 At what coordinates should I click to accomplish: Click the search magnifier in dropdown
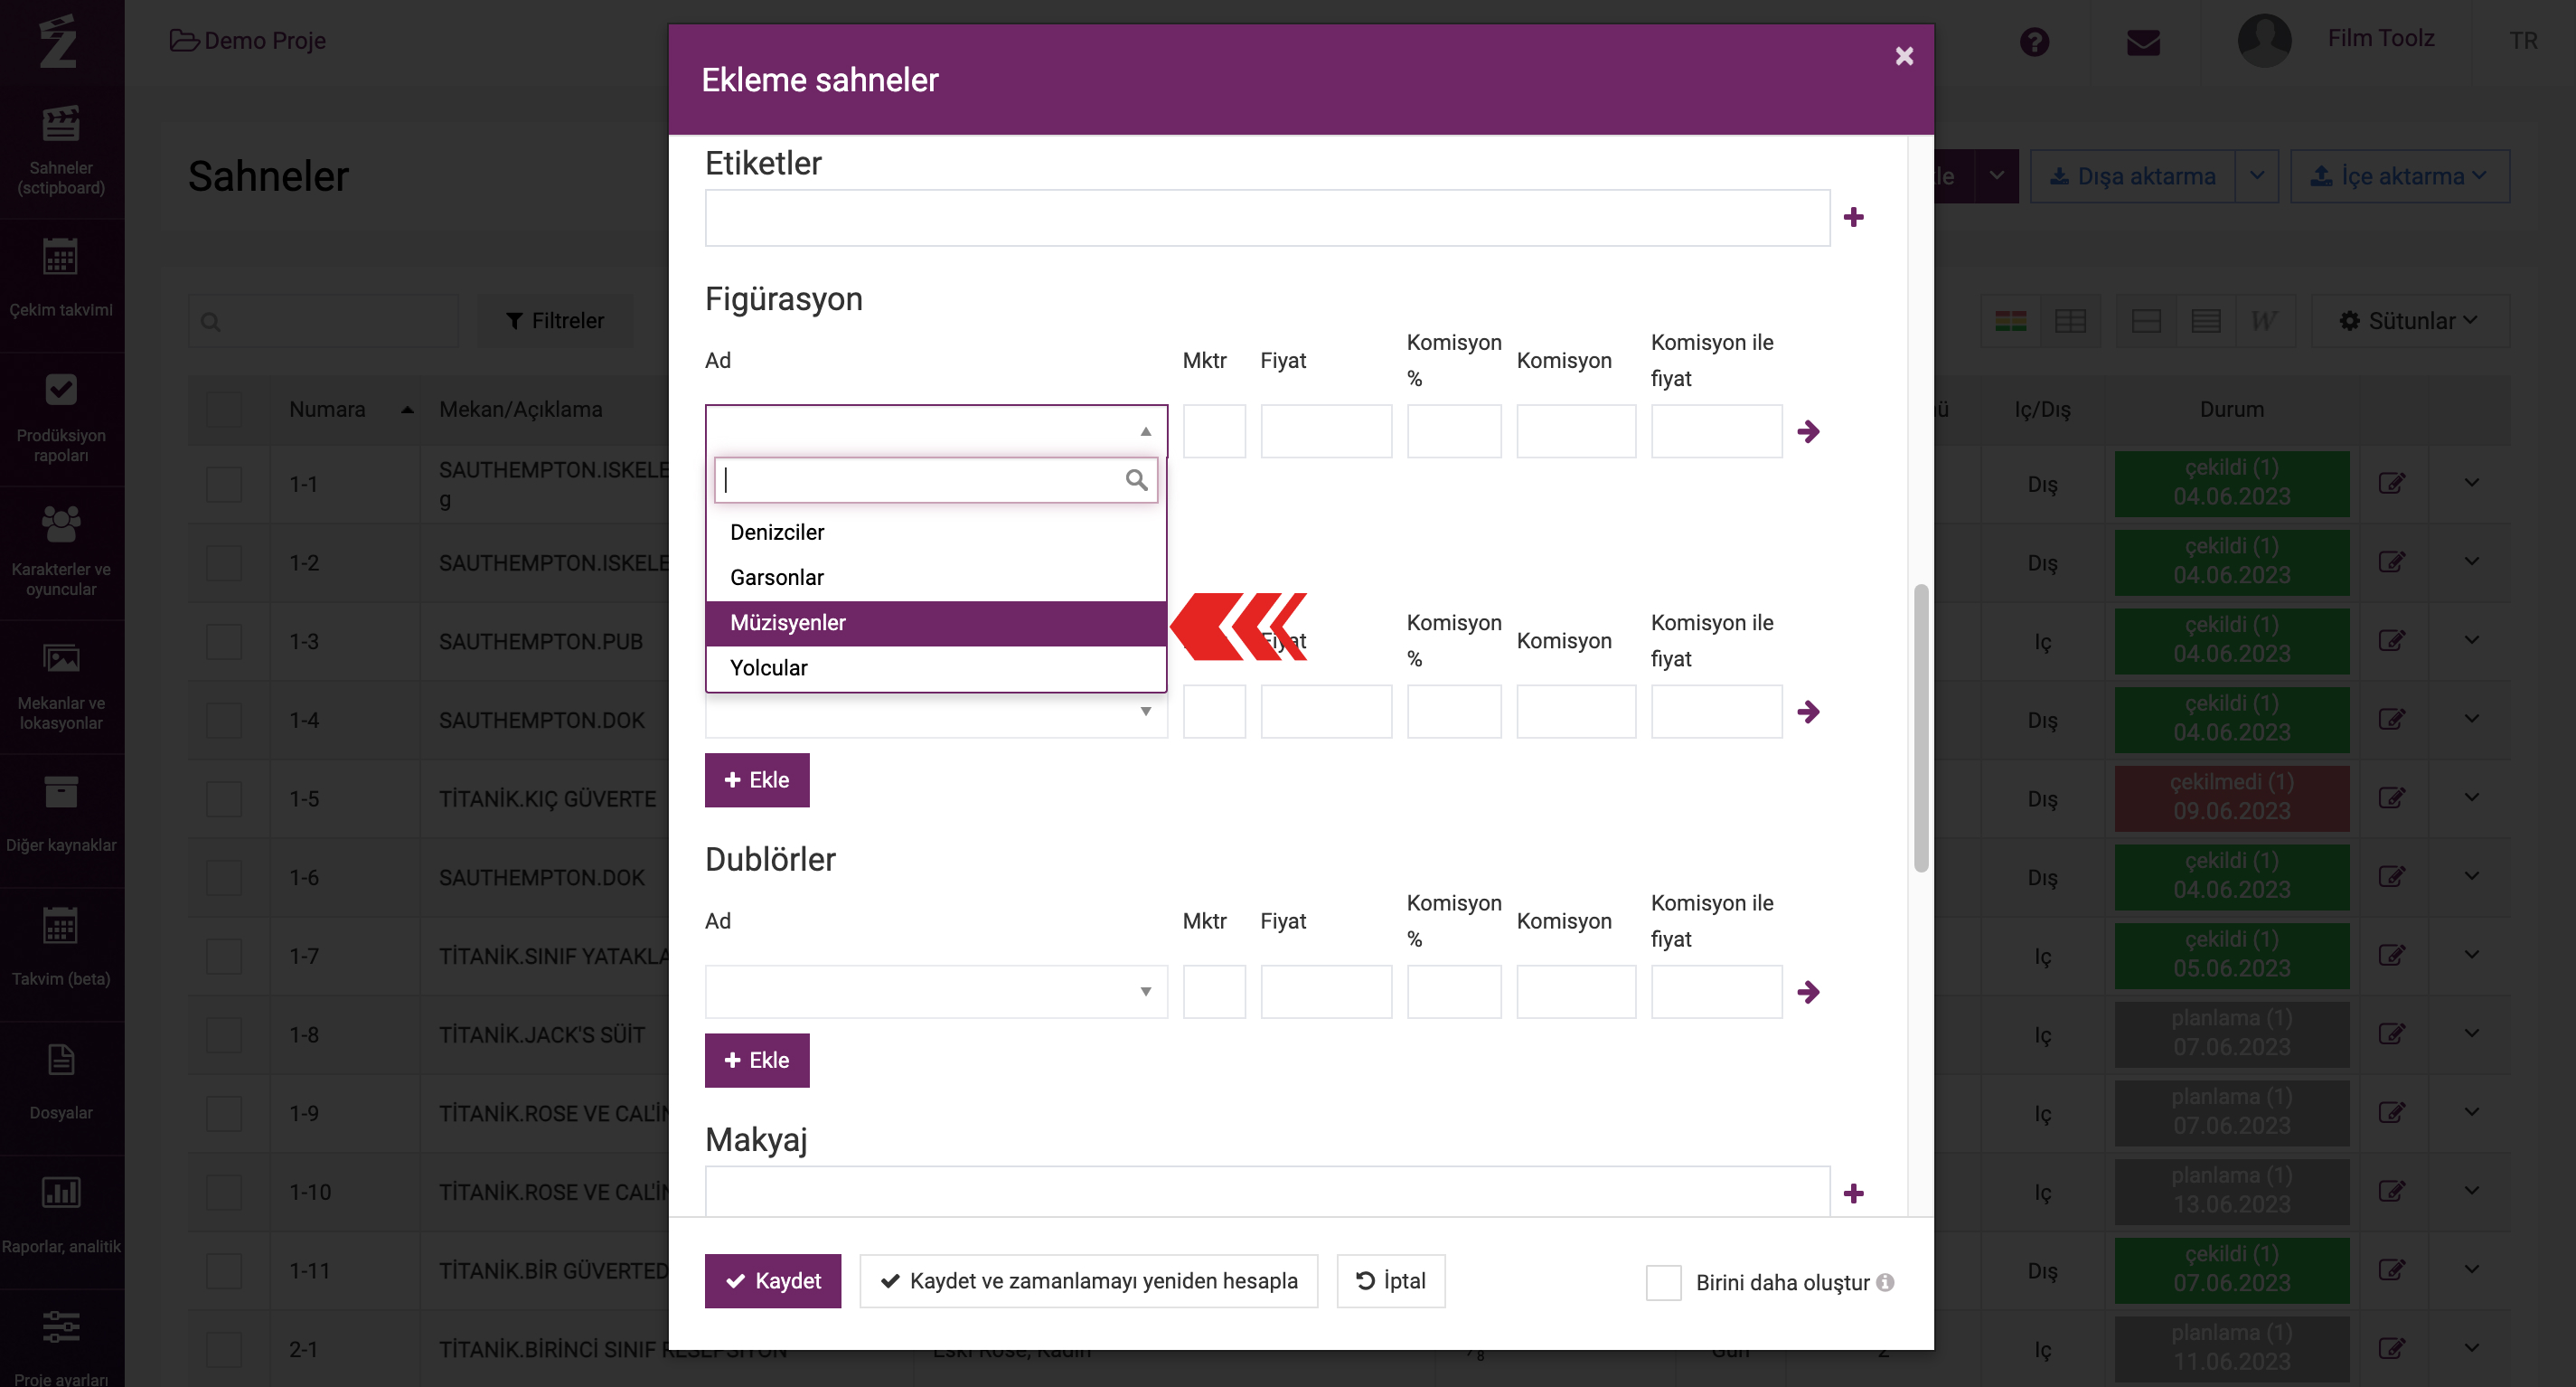point(1136,480)
